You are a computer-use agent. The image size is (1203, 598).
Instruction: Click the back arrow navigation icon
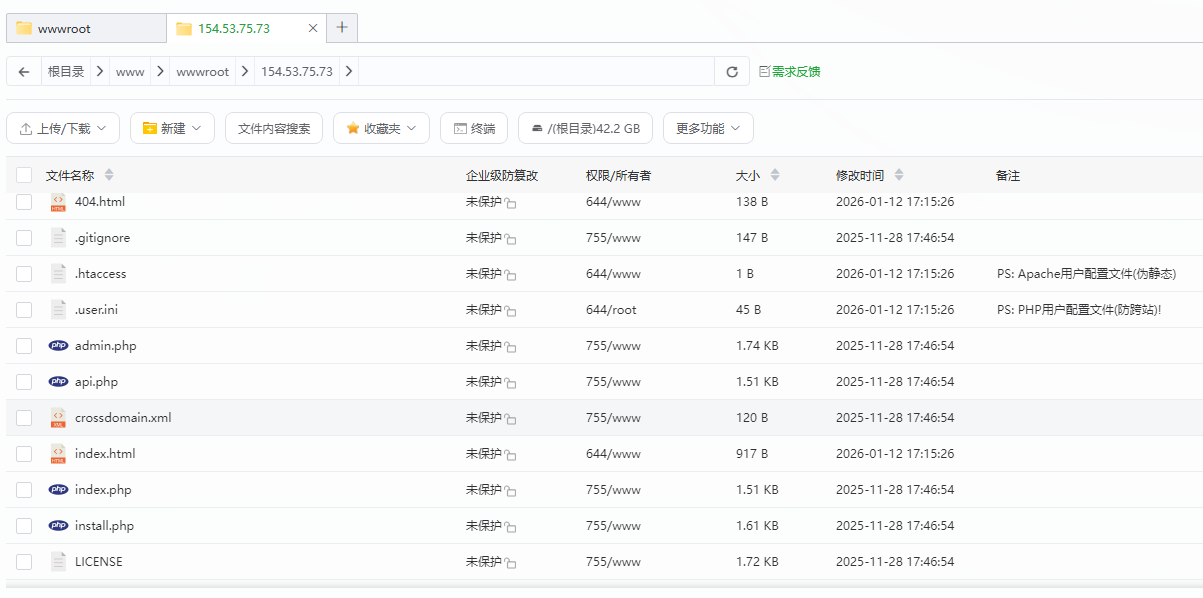[24, 72]
